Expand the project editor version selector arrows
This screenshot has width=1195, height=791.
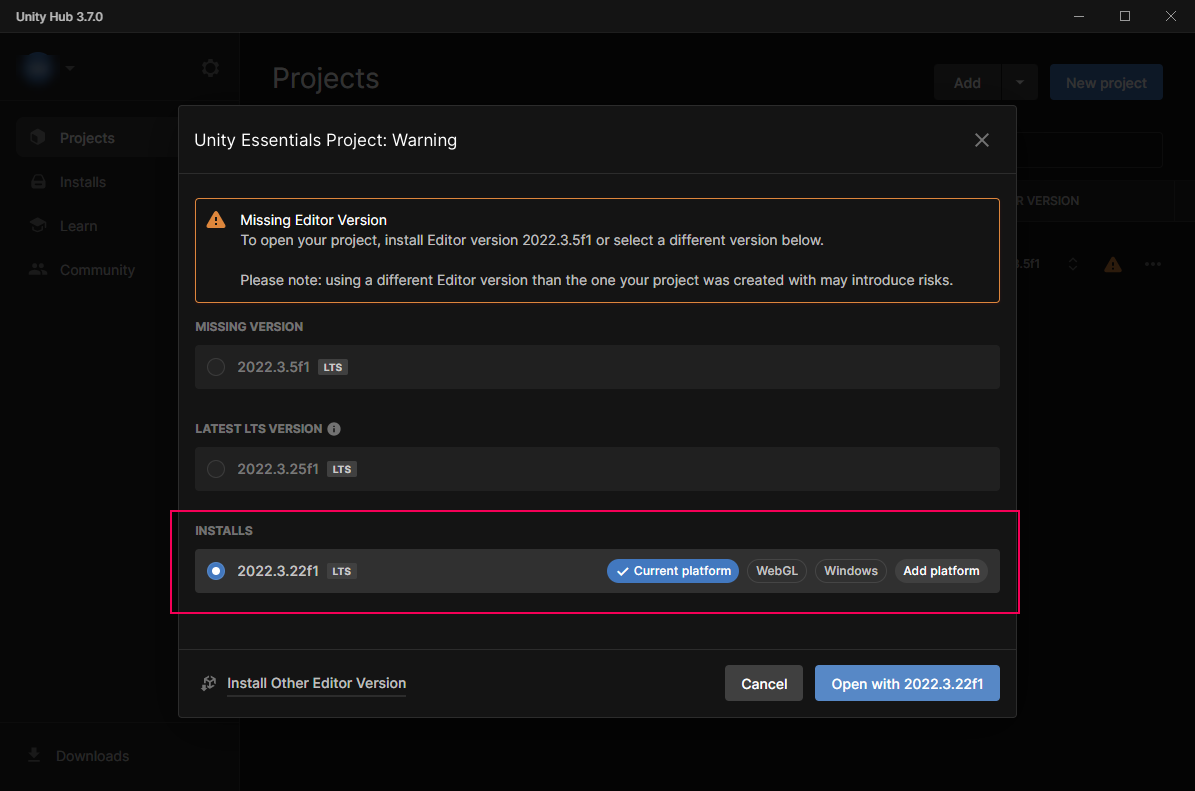point(1073,265)
